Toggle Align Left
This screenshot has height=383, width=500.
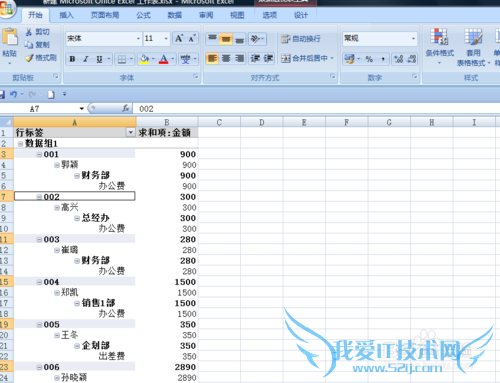212,59
